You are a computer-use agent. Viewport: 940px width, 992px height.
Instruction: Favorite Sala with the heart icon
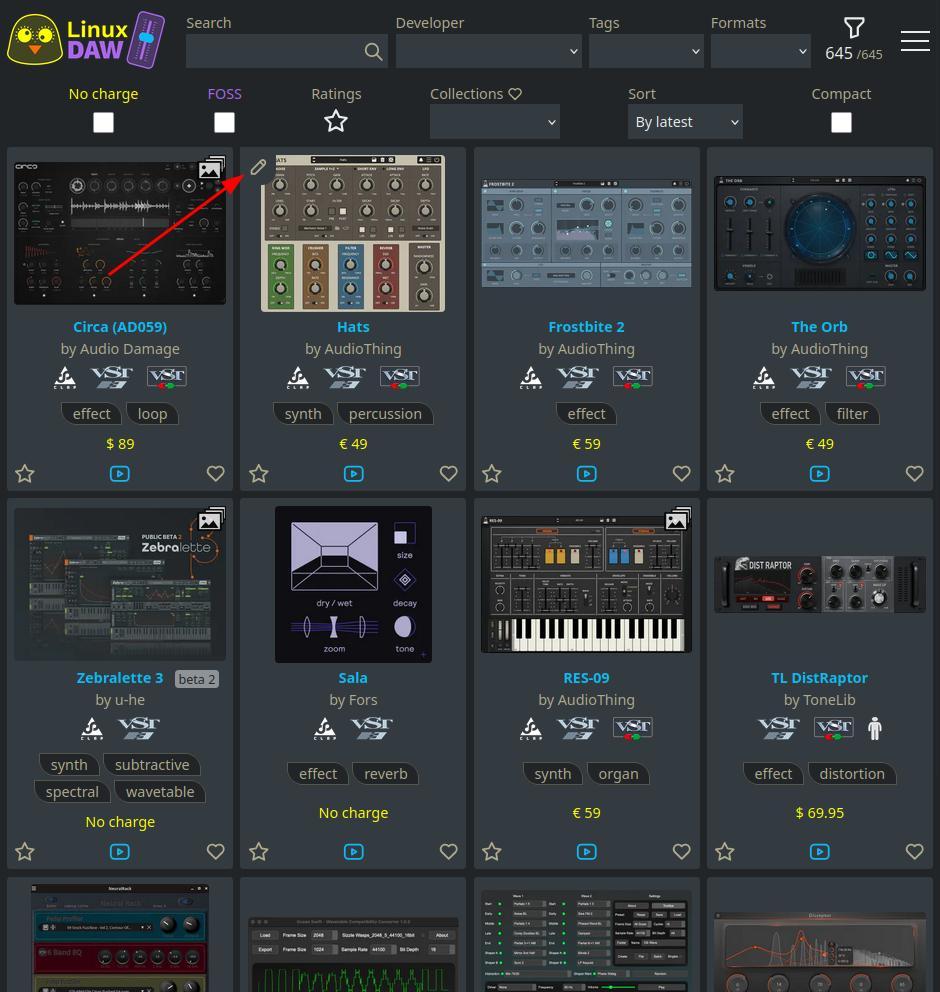[x=448, y=852]
